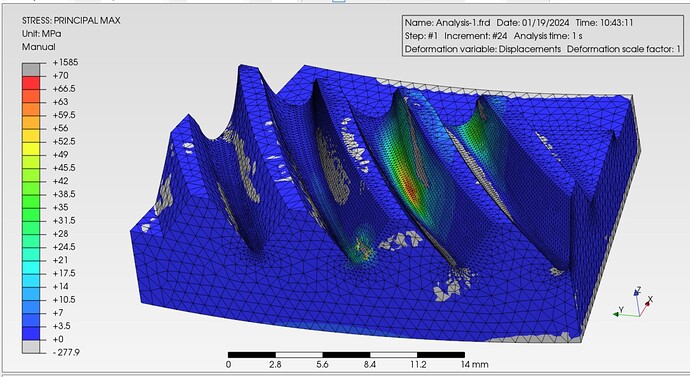Click the X axis arrow of the triad

pyautogui.click(x=647, y=304)
